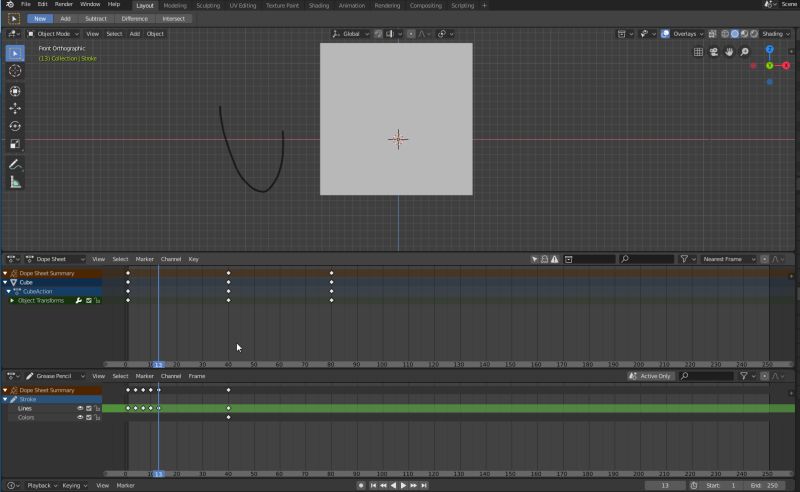Toggle orthographic grid view gizmo
The image size is (800, 492).
coord(698,52)
